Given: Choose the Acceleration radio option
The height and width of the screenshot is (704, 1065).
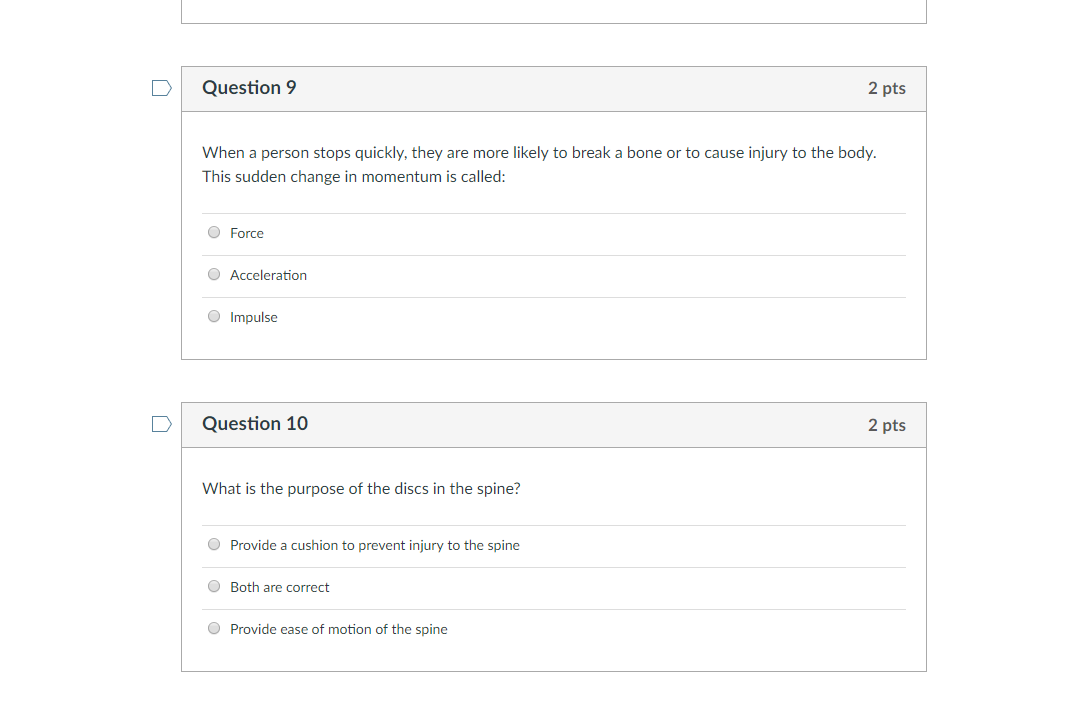Looking at the screenshot, I should pos(214,275).
